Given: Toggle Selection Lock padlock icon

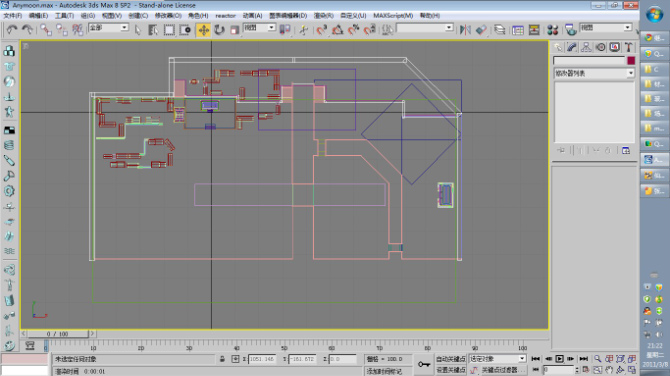Looking at the screenshot, I should [222, 359].
